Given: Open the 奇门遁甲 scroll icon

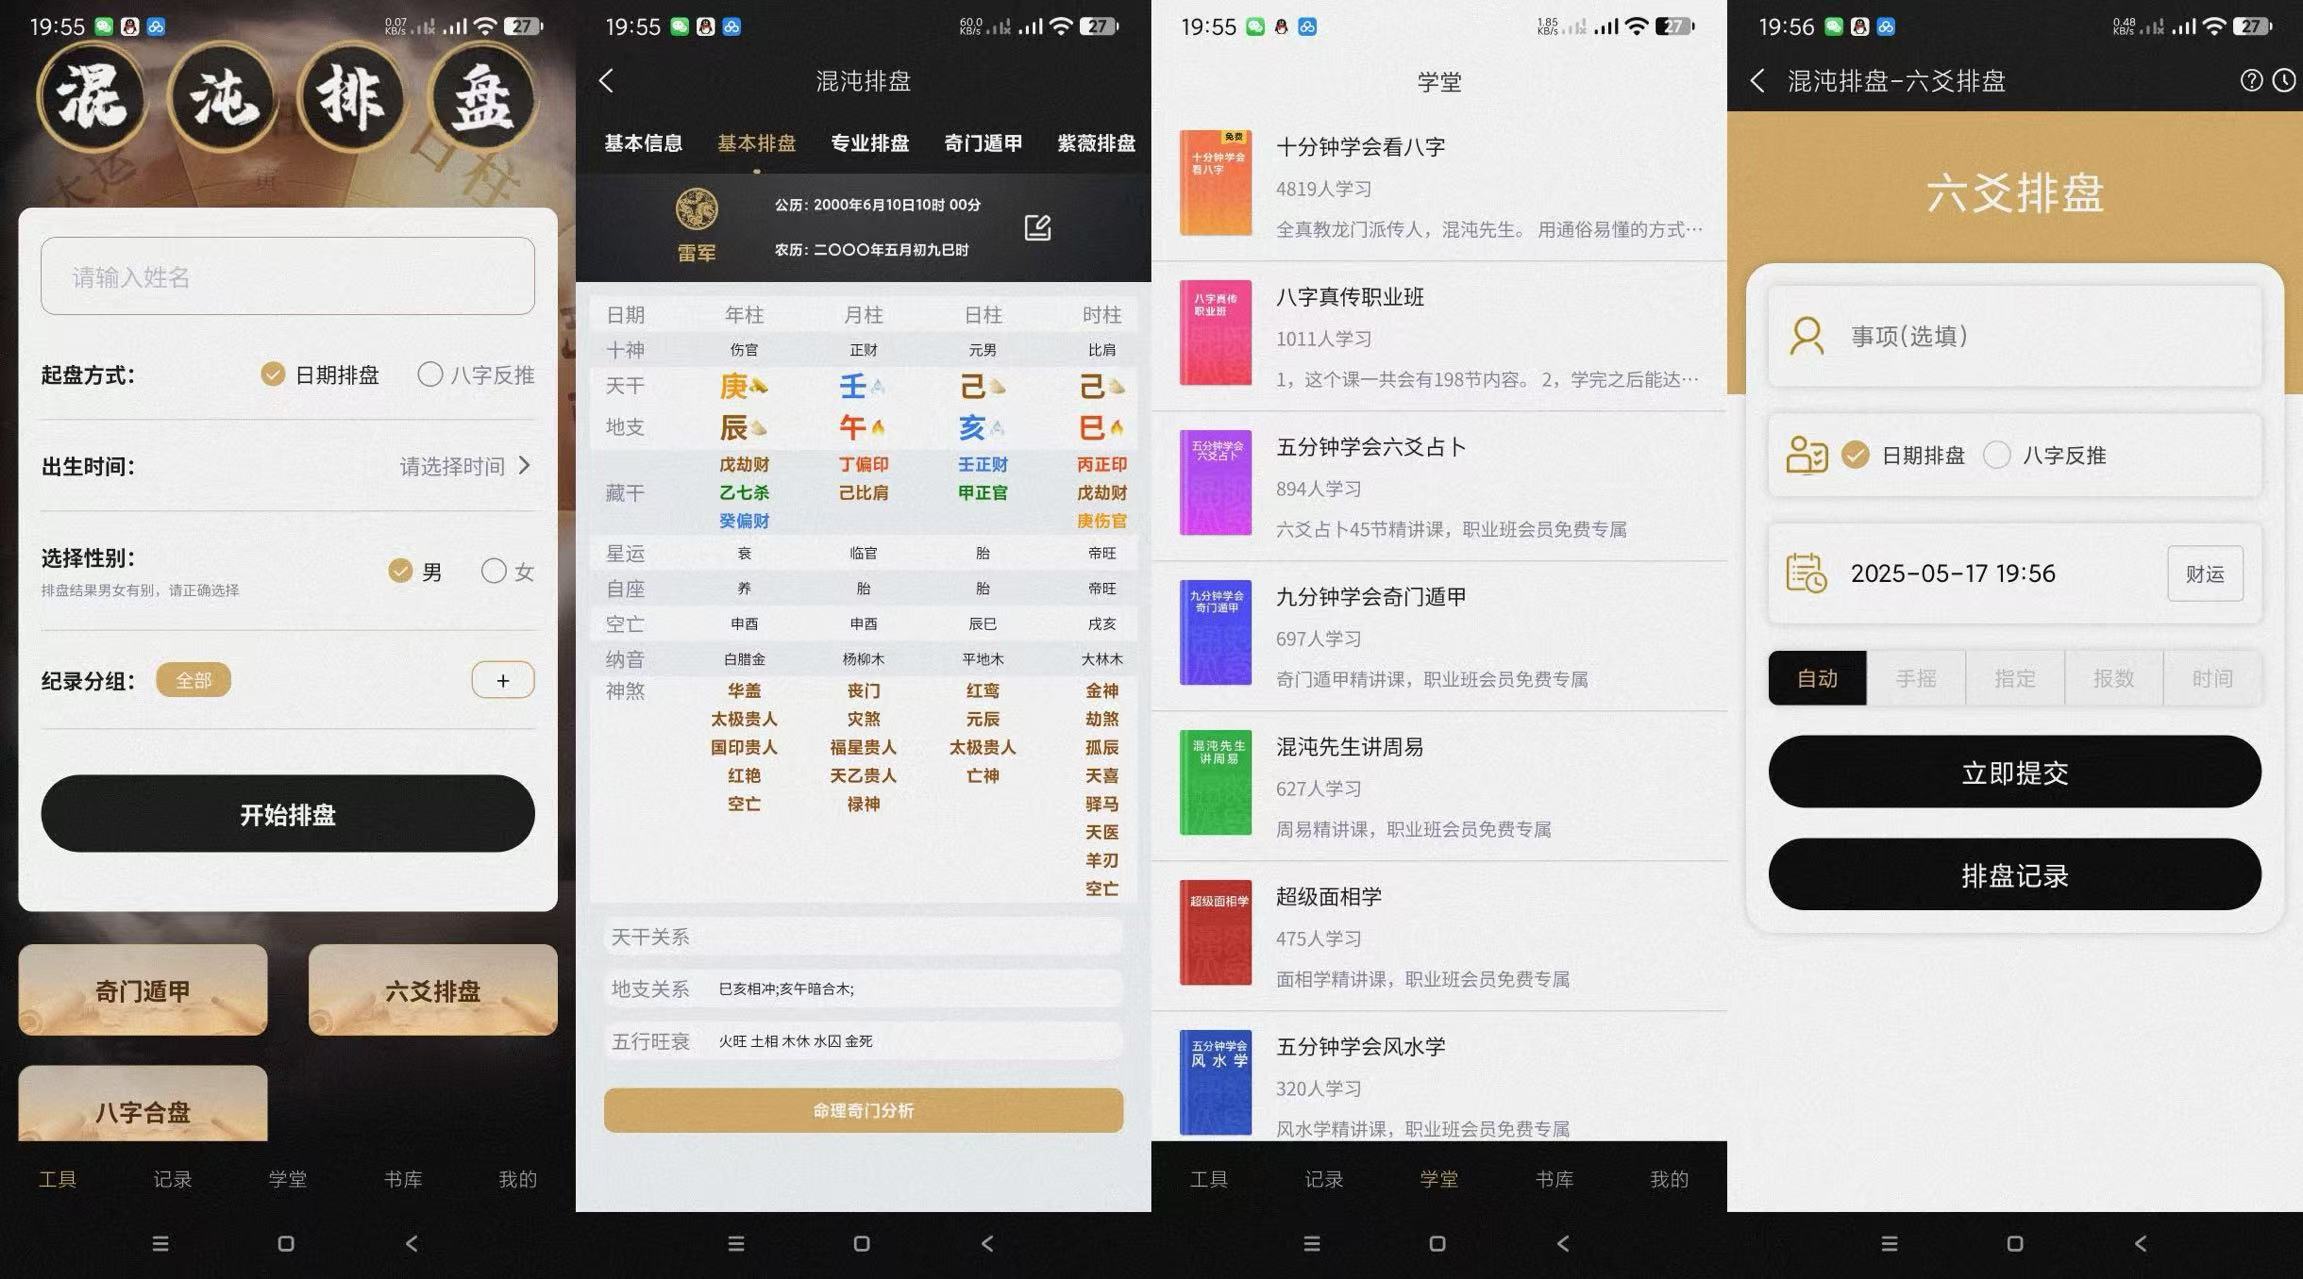Looking at the screenshot, I should [x=142, y=990].
